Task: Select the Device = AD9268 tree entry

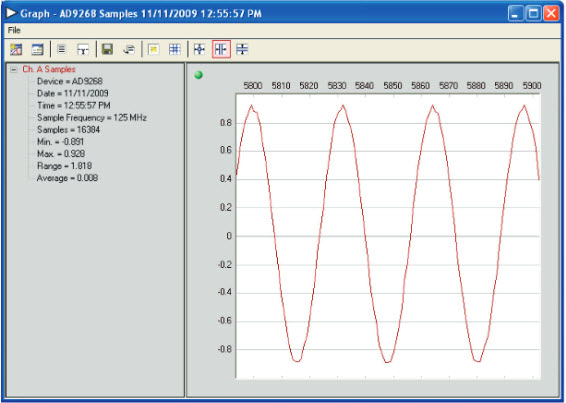Action: click(70, 81)
